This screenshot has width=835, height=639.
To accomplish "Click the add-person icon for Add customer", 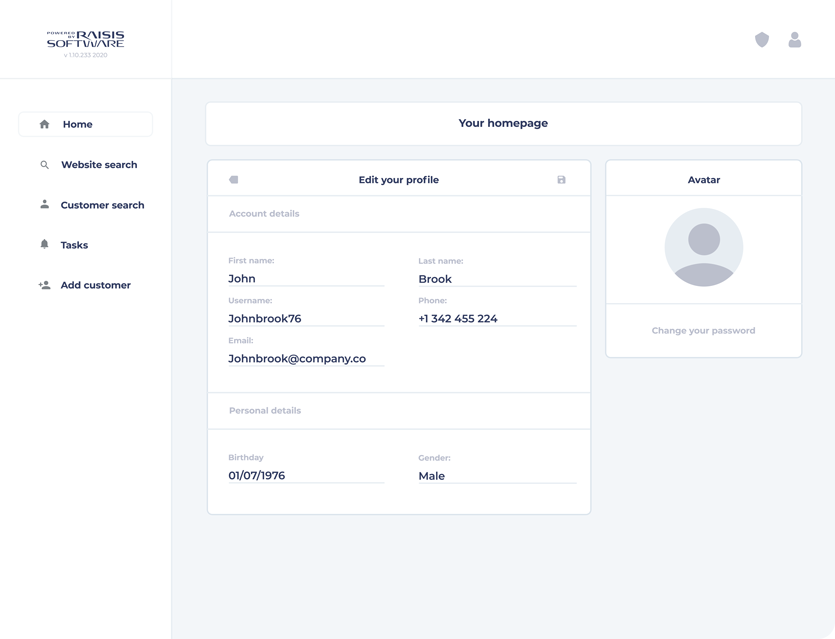I will tap(44, 285).
